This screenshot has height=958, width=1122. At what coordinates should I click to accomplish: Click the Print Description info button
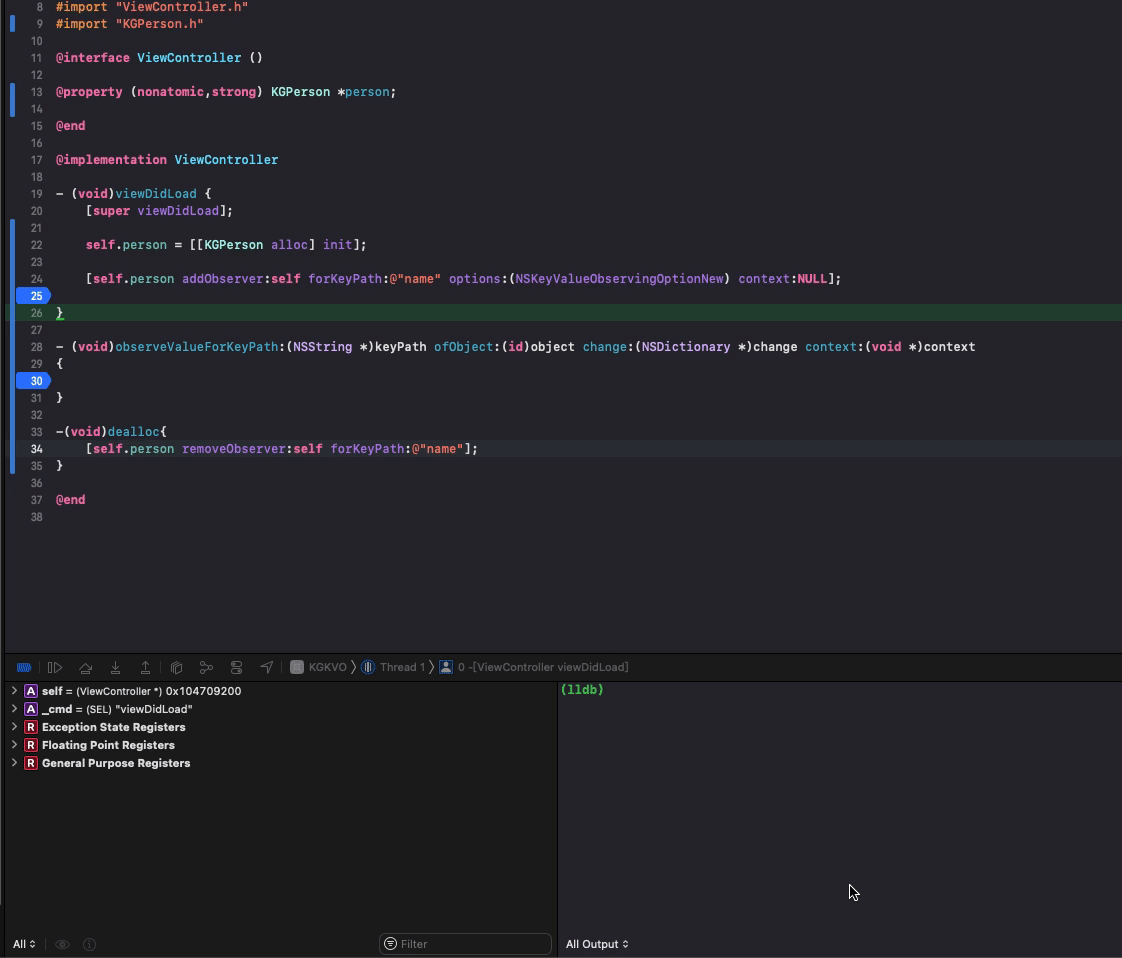89,943
